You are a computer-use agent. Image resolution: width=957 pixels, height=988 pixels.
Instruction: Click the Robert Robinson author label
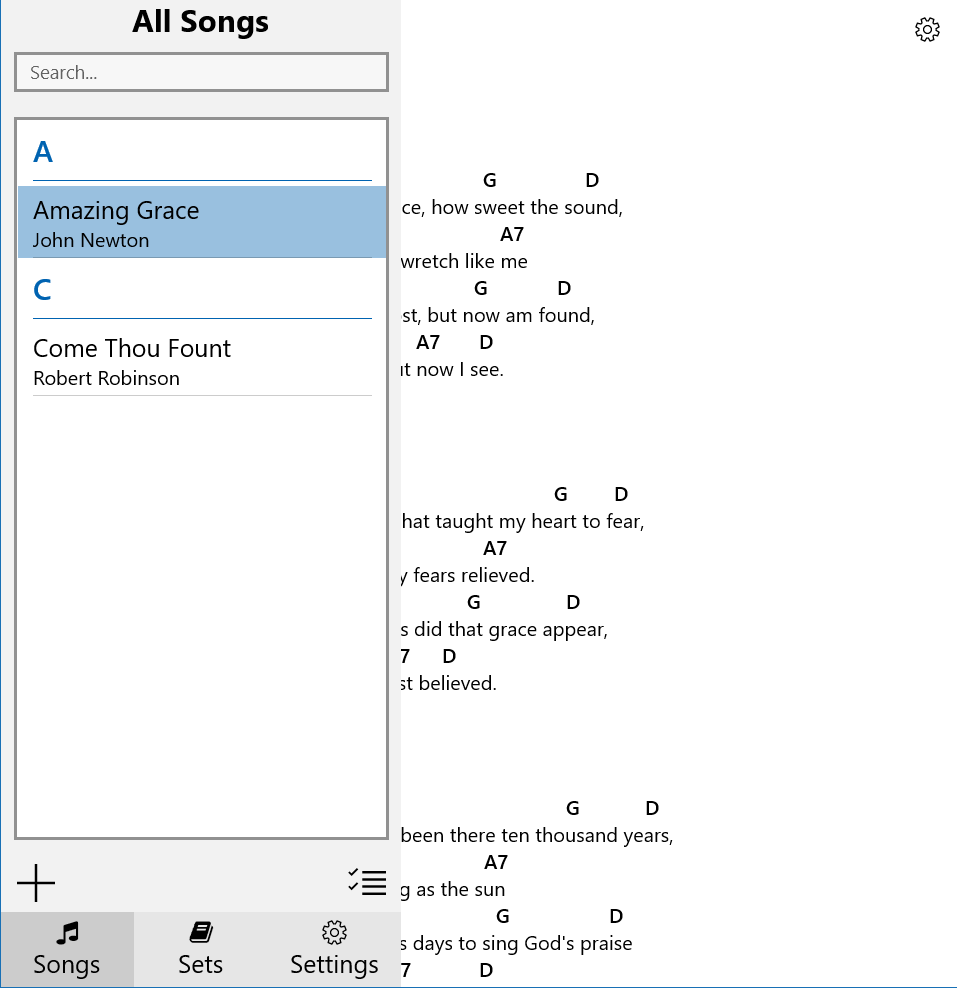click(x=106, y=378)
